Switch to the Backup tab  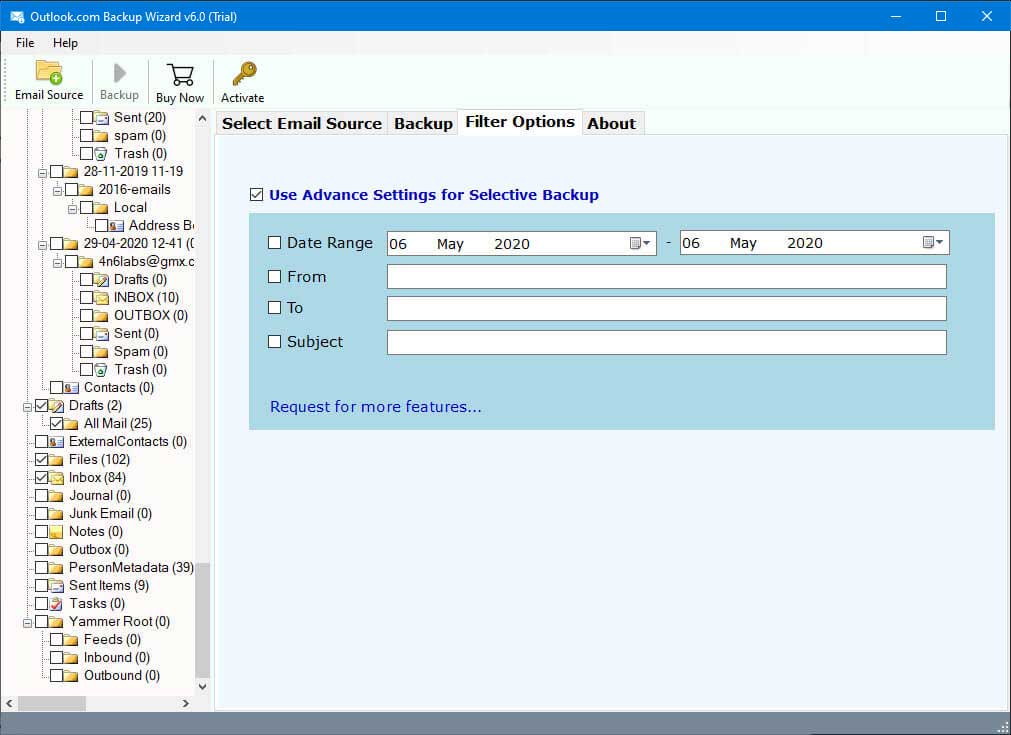(423, 123)
